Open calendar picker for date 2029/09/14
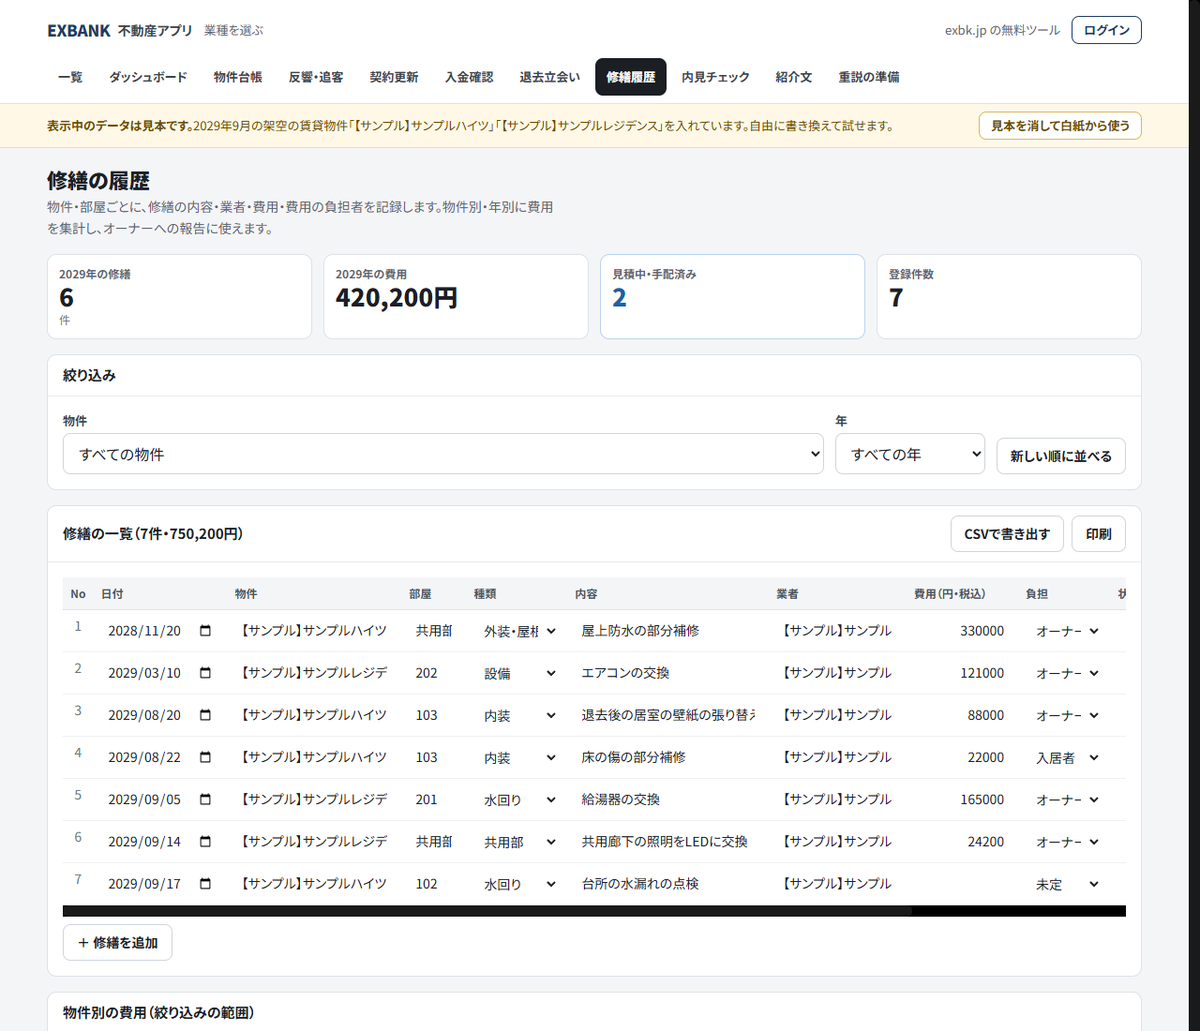The height and width of the screenshot is (1031, 1200). pos(206,841)
